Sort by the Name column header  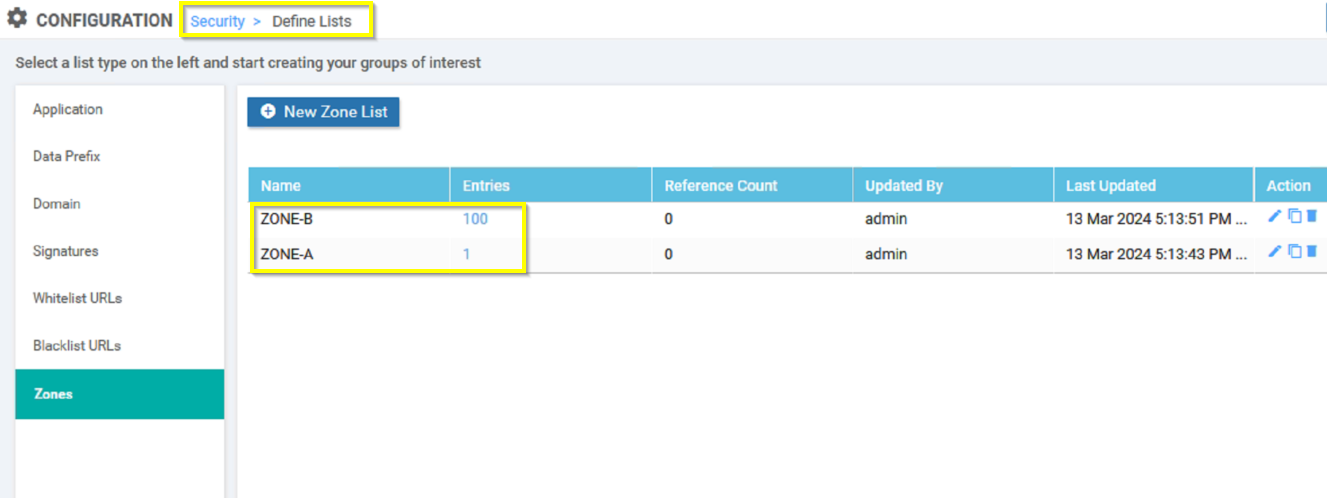click(x=349, y=185)
